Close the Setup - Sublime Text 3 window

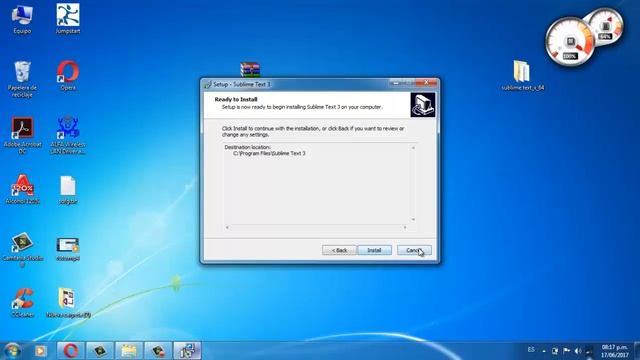[426, 82]
